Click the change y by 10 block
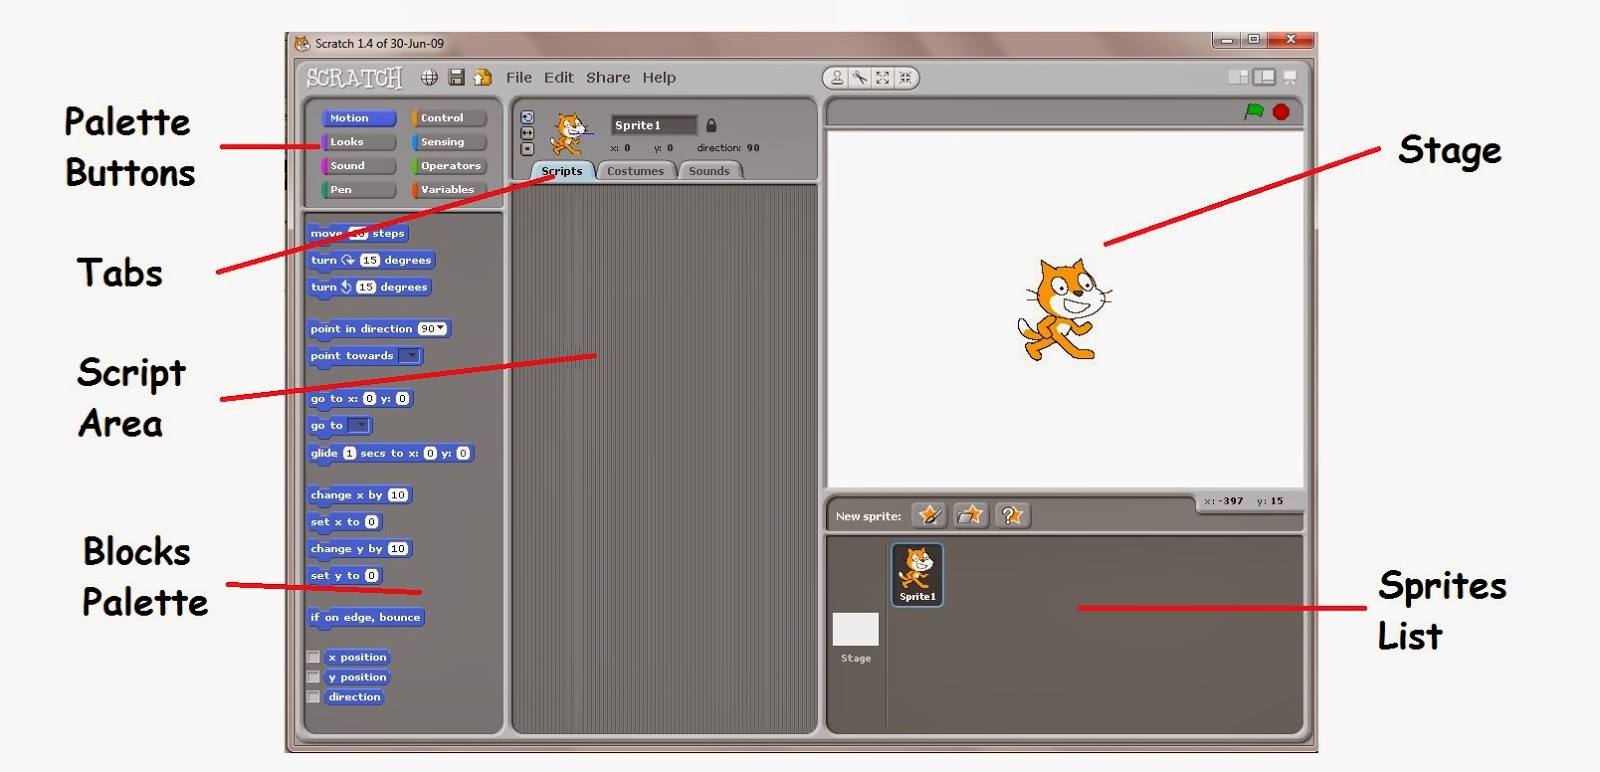The height and width of the screenshot is (772, 1600). pos(360,549)
